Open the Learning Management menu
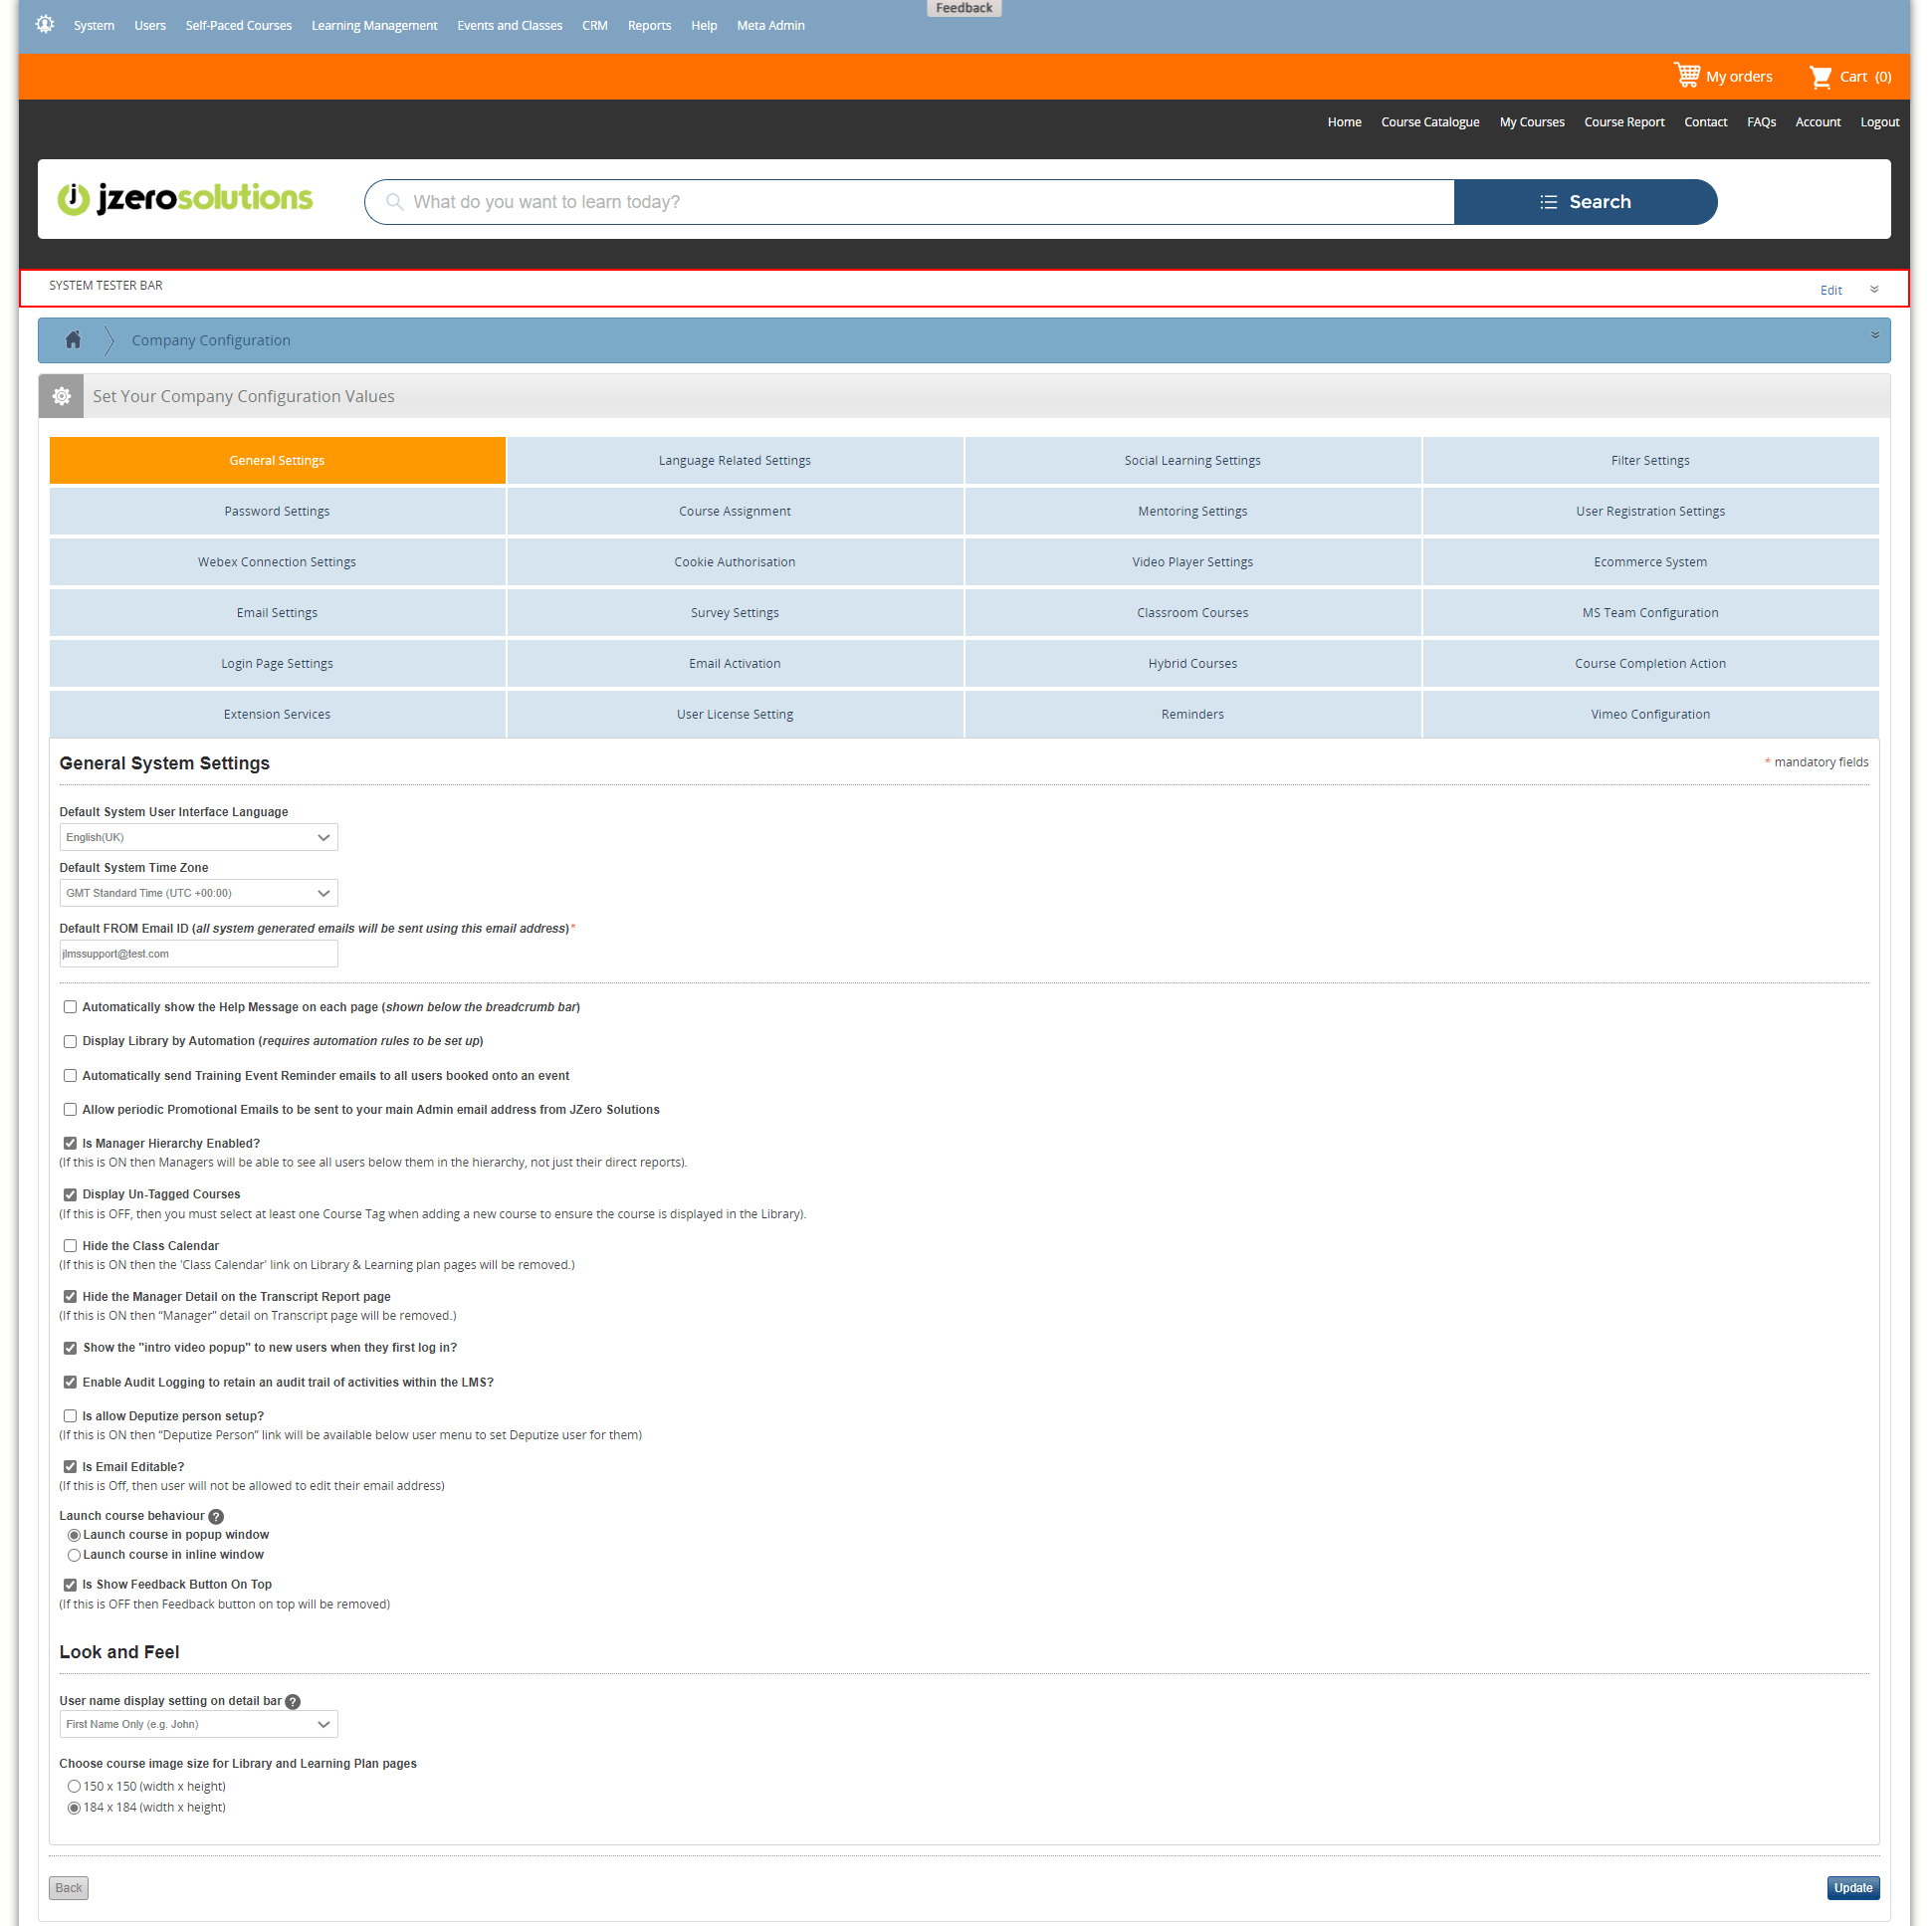 coord(374,25)
